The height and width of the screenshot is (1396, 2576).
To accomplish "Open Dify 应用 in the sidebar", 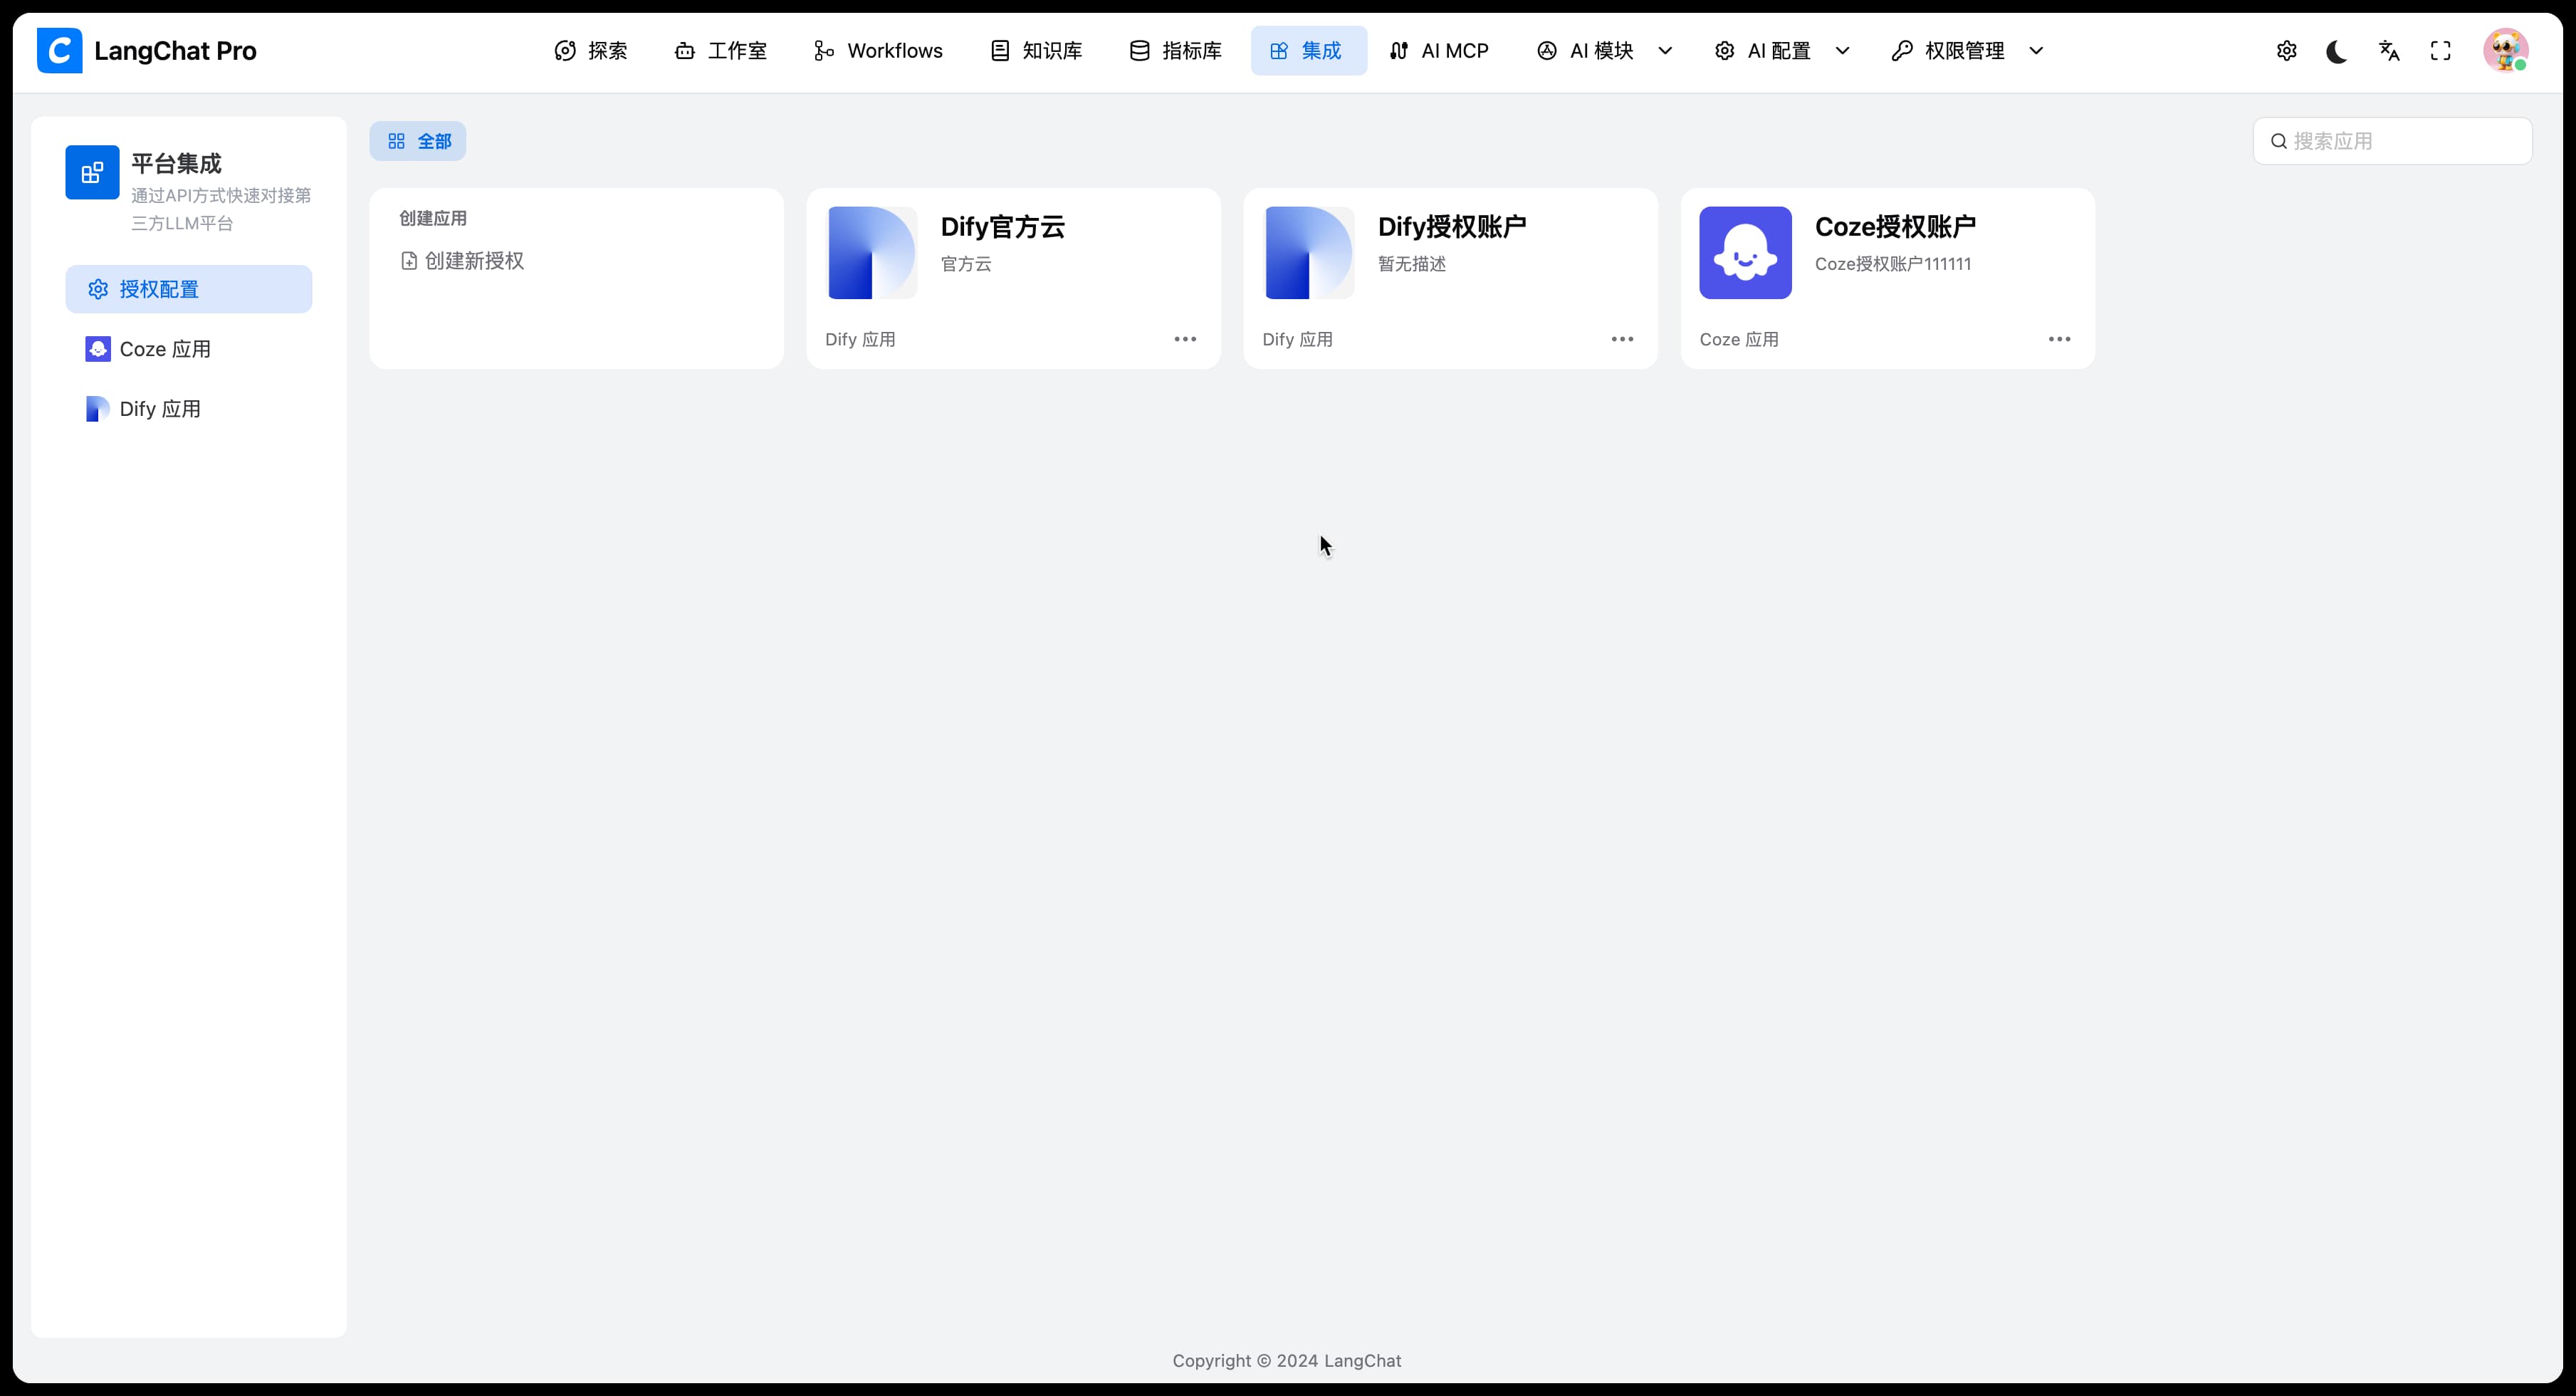I will (189, 409).
